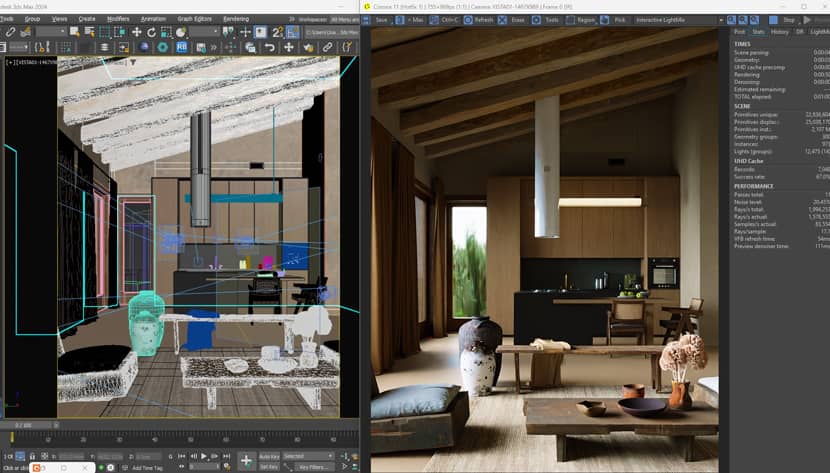Toggle Auto Key mode

pyautogui.click(x=269, y=456)
